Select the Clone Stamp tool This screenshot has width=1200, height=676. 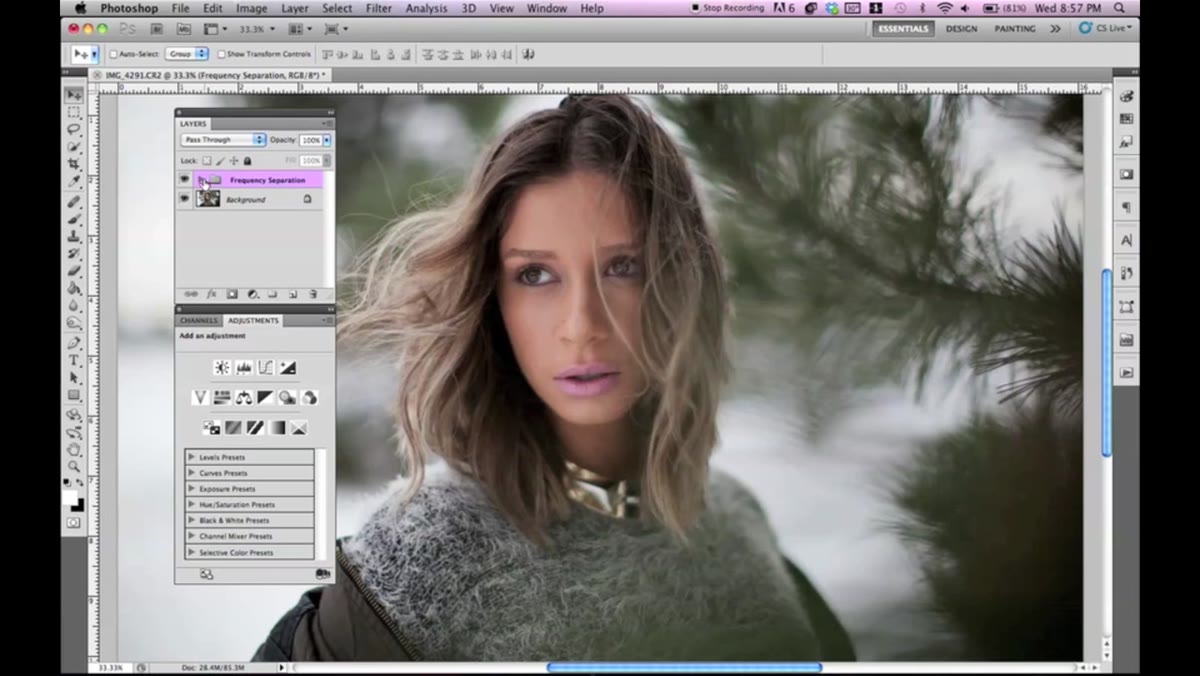[74, 236]
